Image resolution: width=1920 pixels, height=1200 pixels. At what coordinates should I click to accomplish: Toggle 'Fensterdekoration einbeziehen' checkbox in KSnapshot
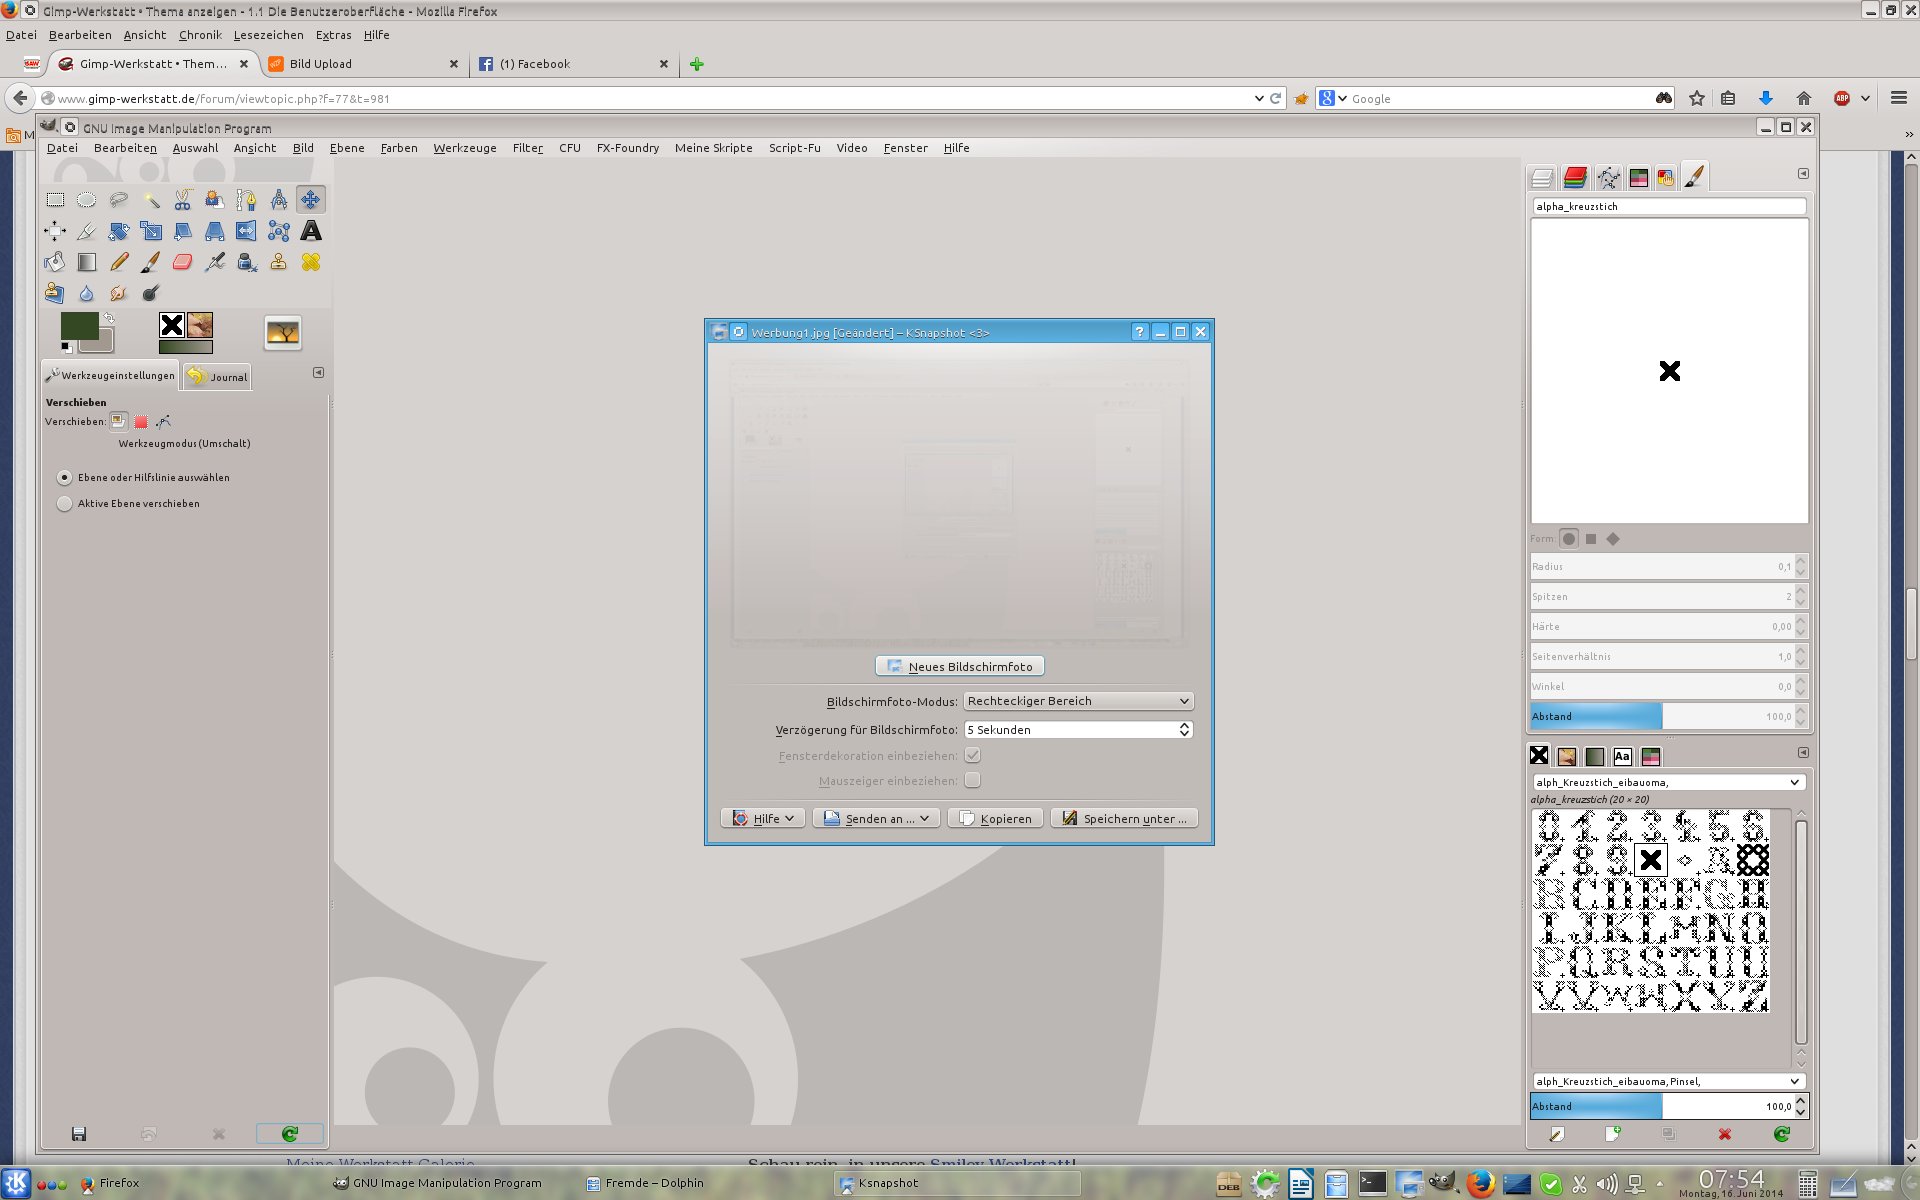[x=972, y=755]
